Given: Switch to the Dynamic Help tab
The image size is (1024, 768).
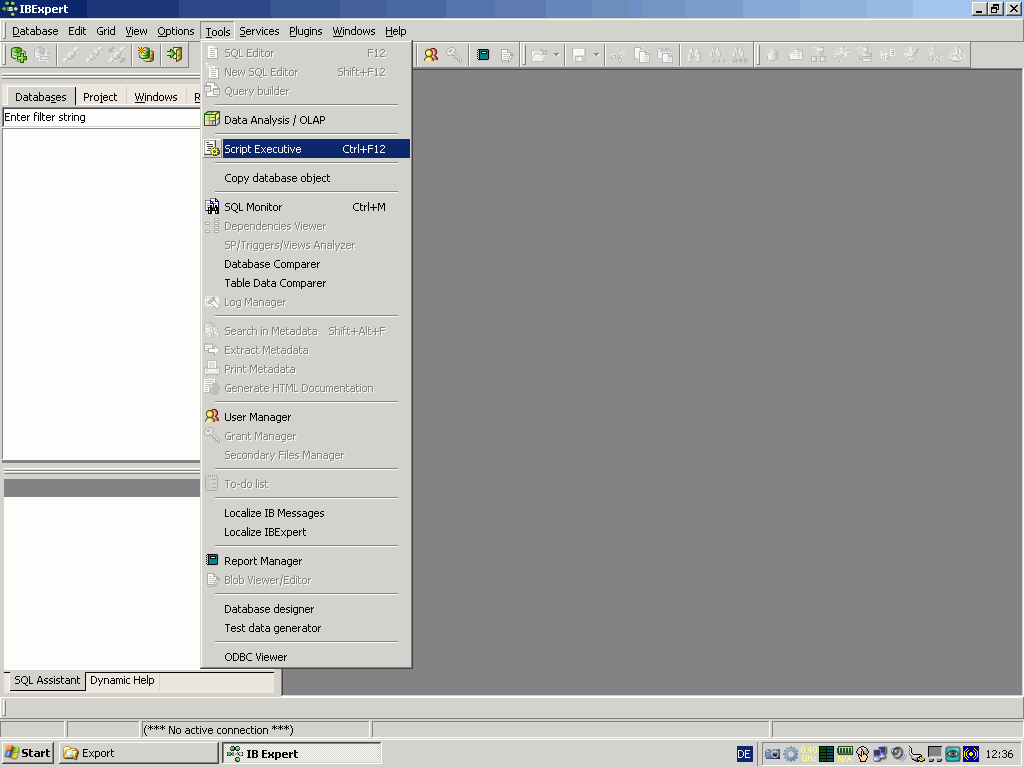Looking at the screenshot, I should tap(122, 680).
